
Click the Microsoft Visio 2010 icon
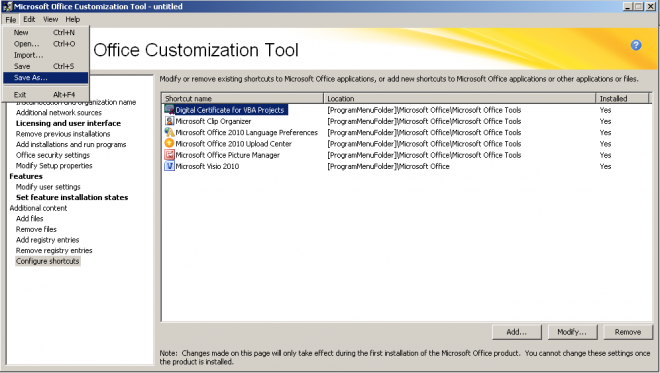pos(169,166)
